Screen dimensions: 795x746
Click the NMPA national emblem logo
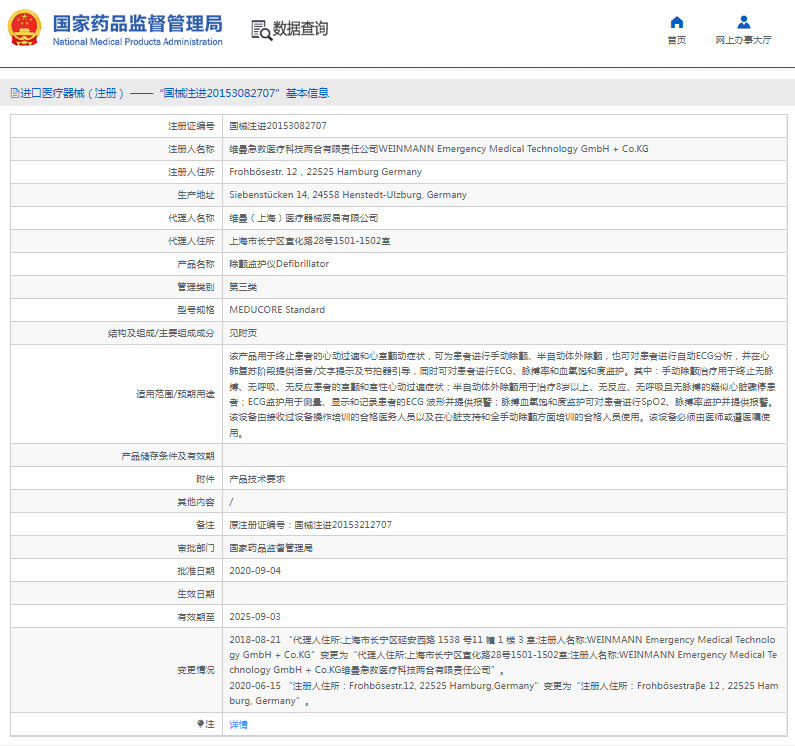[26, 28]
